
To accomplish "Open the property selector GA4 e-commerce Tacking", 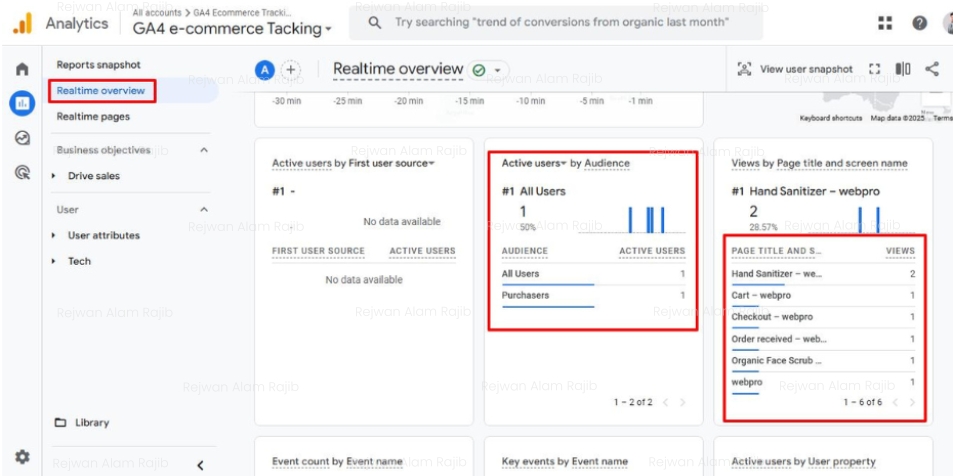I will (x=230, y=29).
